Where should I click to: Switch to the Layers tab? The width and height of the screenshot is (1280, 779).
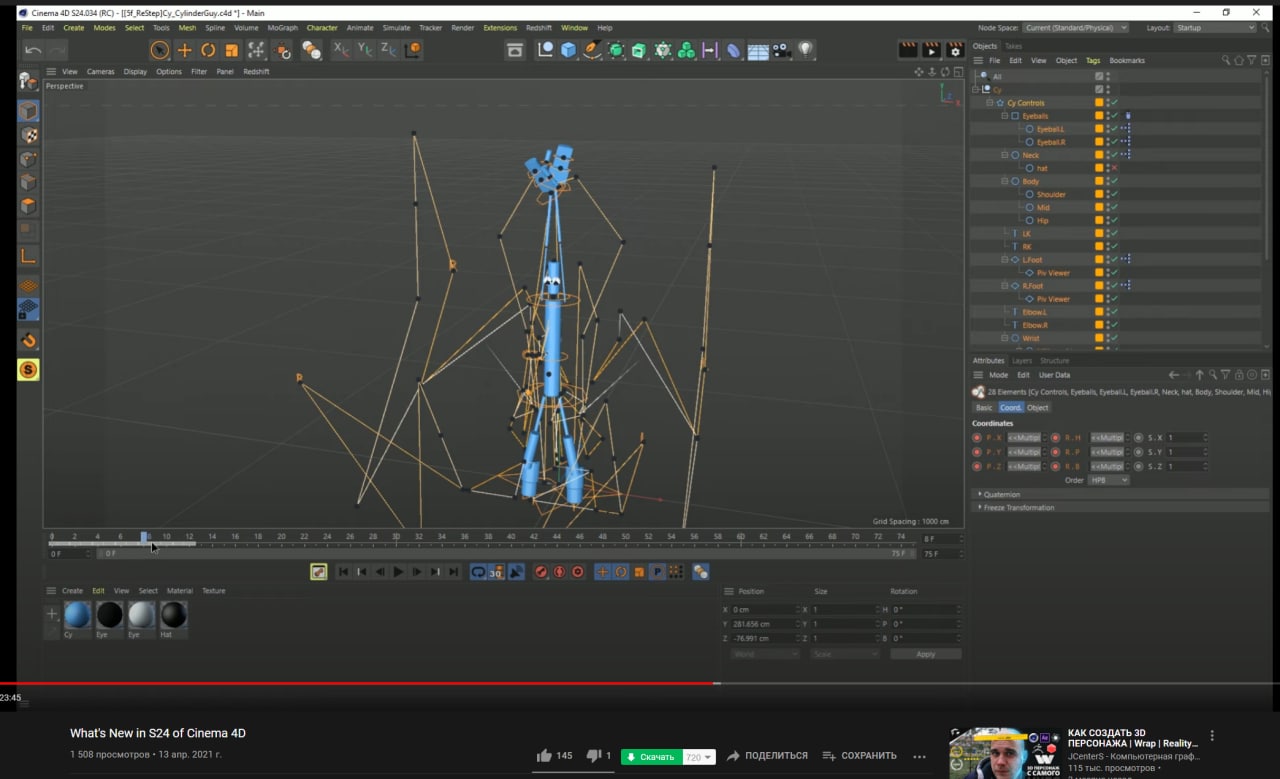coord(1022,360)
